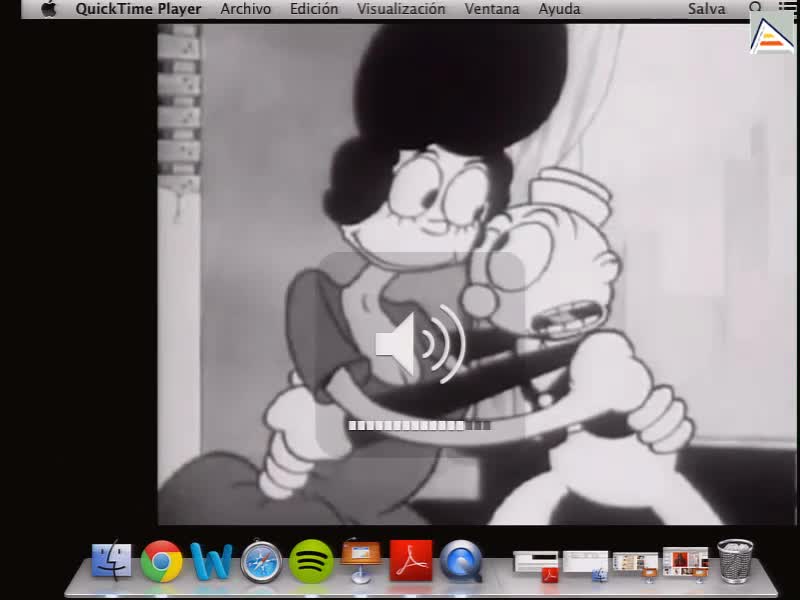
Task: Open Spotlight search magnifier in menu bar
Action: [x=756, y=7]
